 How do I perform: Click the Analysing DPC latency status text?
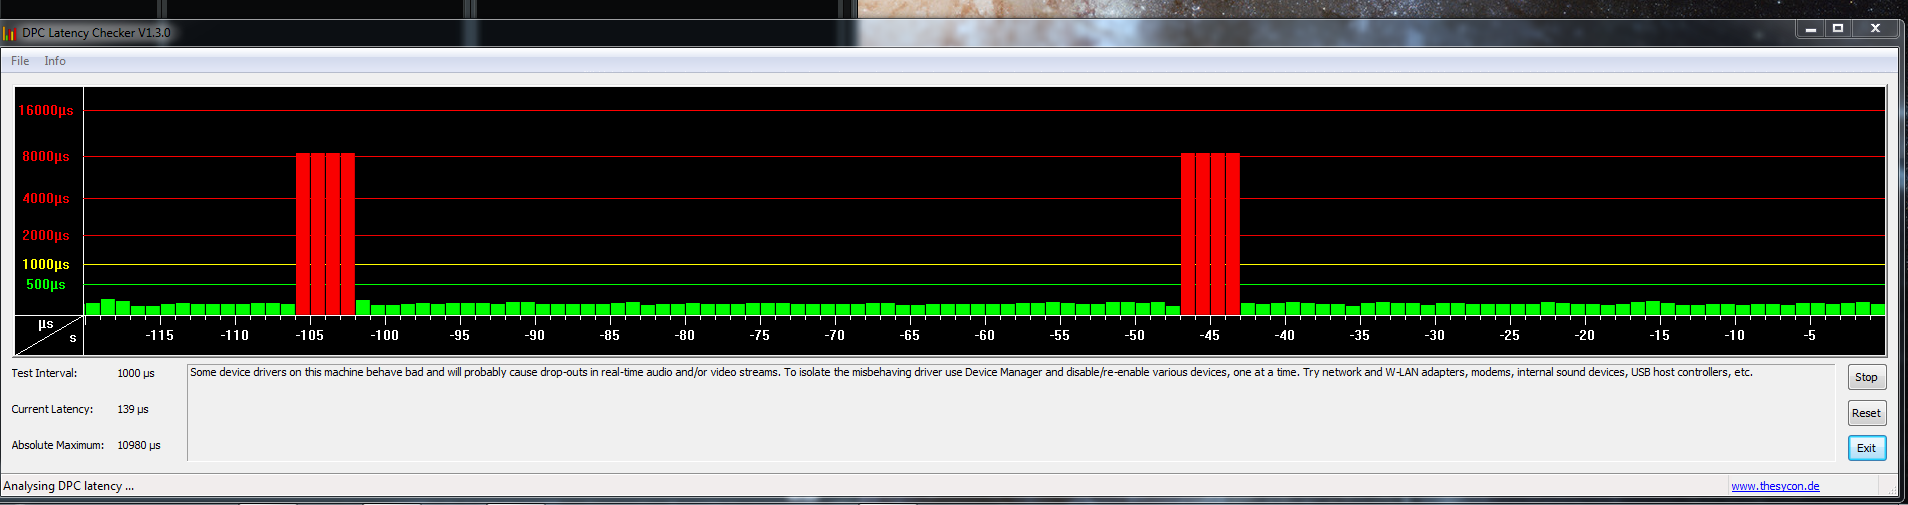[x=68, y=486]
